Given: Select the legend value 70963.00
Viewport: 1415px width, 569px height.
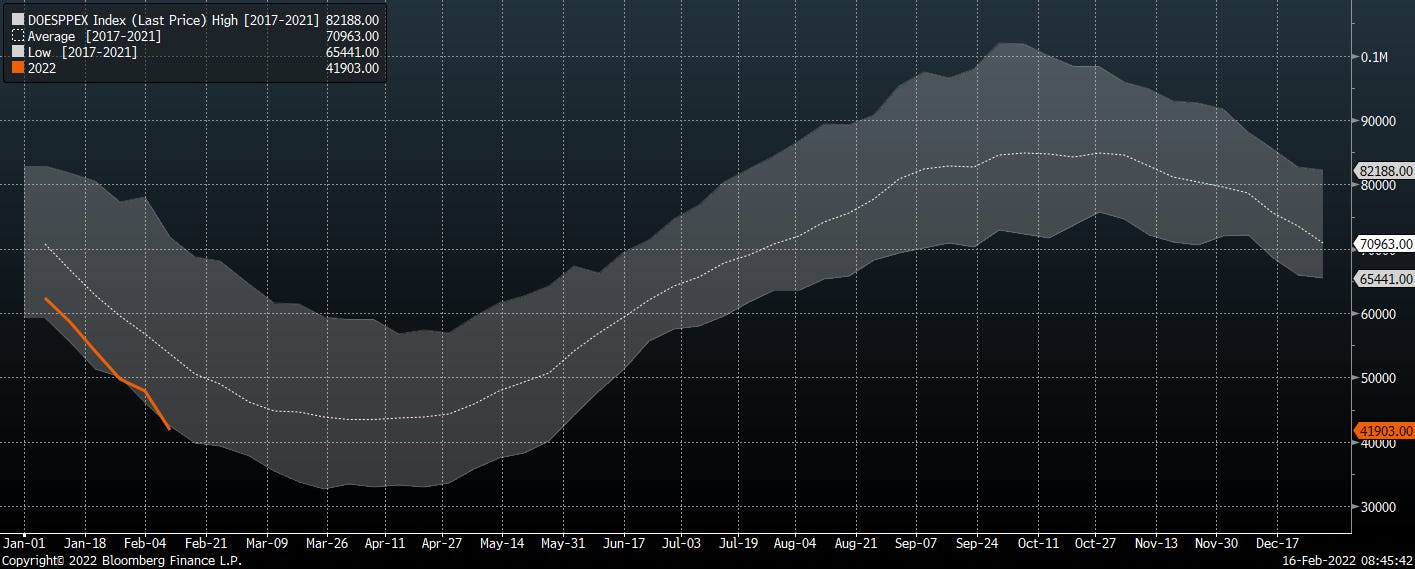Looking at the screenshot, I should point(353,36).
